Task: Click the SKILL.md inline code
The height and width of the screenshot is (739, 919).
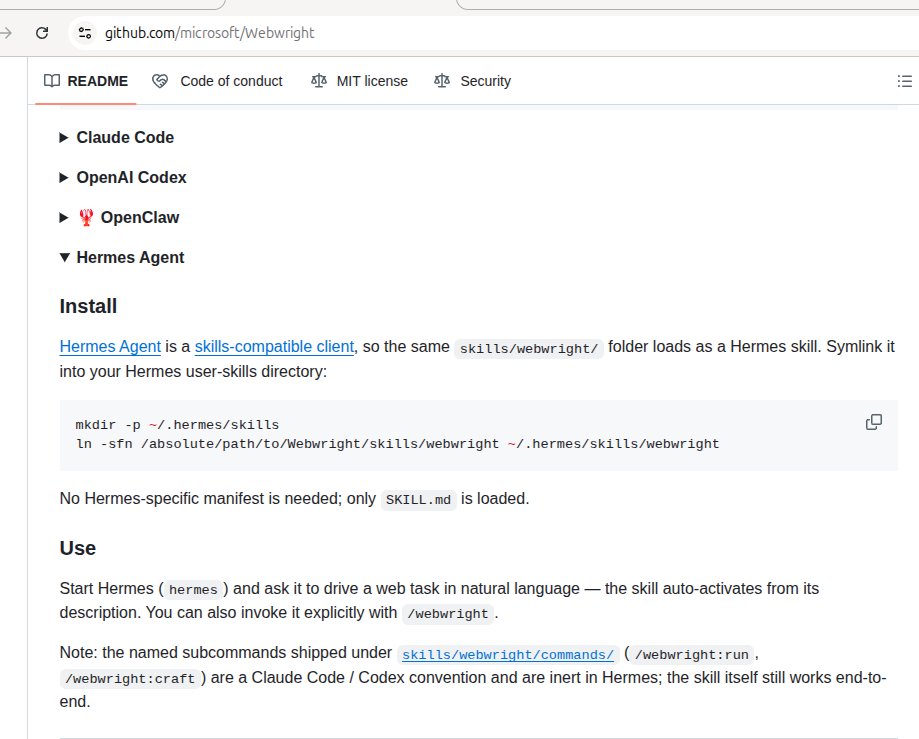Action: (418, 500)
